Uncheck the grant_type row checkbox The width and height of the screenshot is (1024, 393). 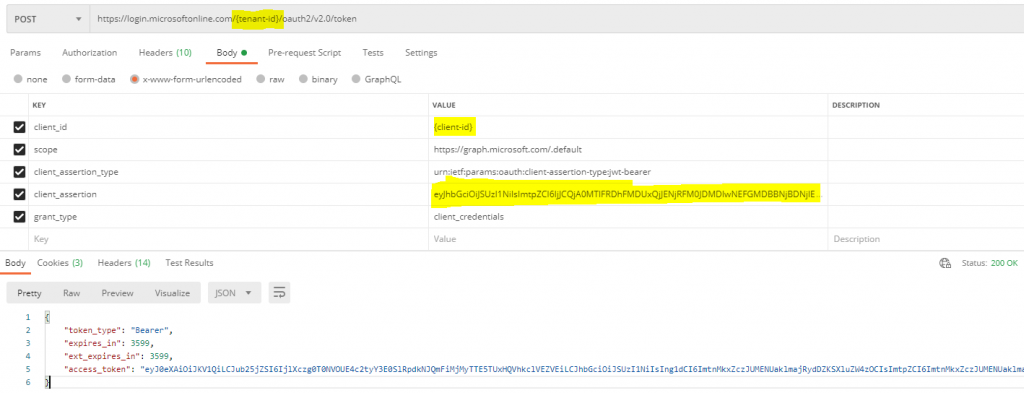[20, 216]
